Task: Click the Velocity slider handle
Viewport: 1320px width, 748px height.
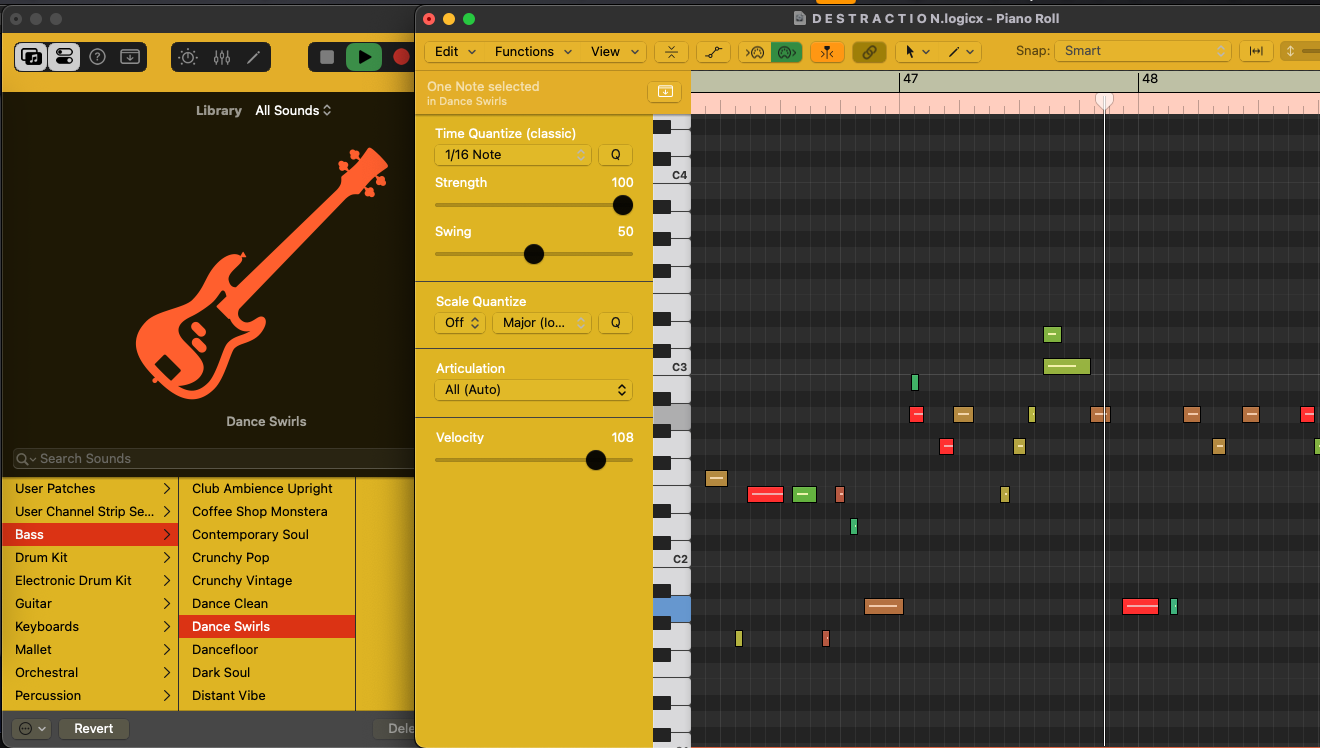Action: point(596,460)
